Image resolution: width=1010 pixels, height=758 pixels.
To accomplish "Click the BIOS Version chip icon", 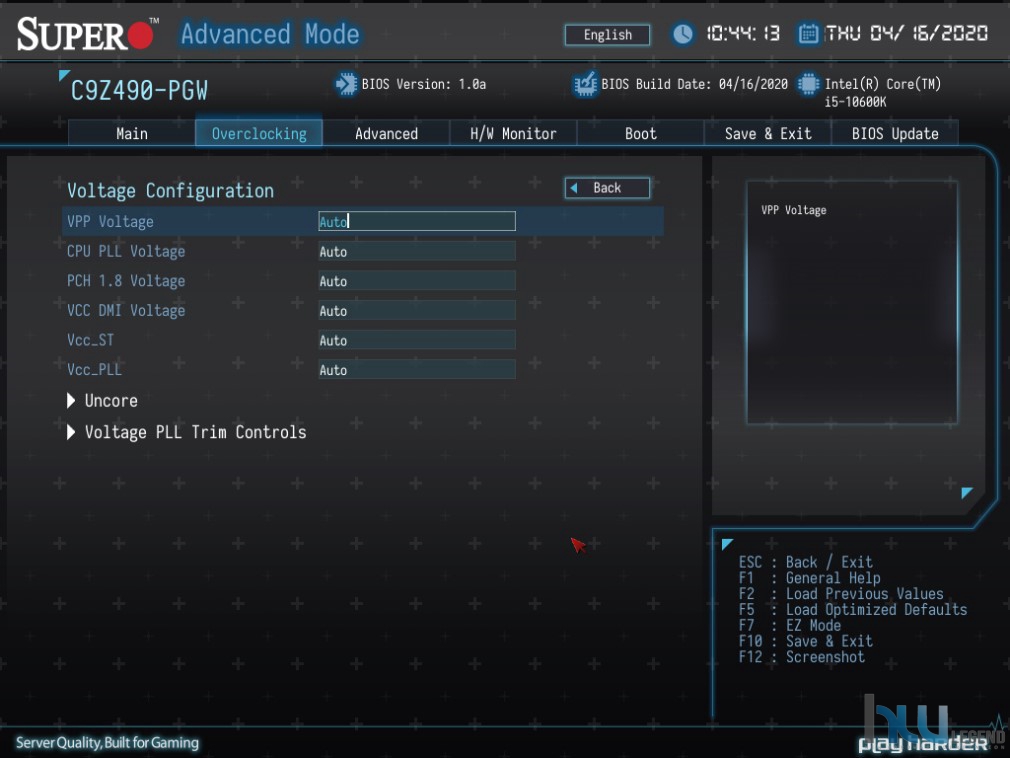I will coord(346,84).
